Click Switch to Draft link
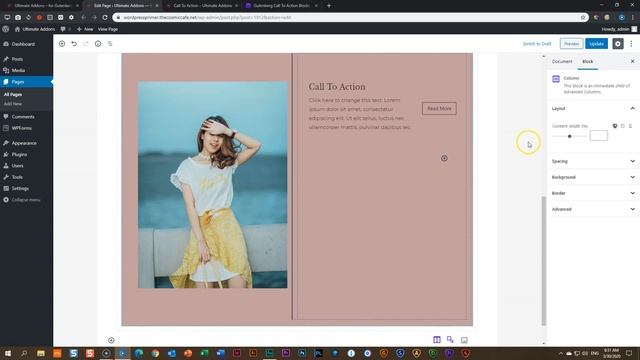 (x=537, y=44)
